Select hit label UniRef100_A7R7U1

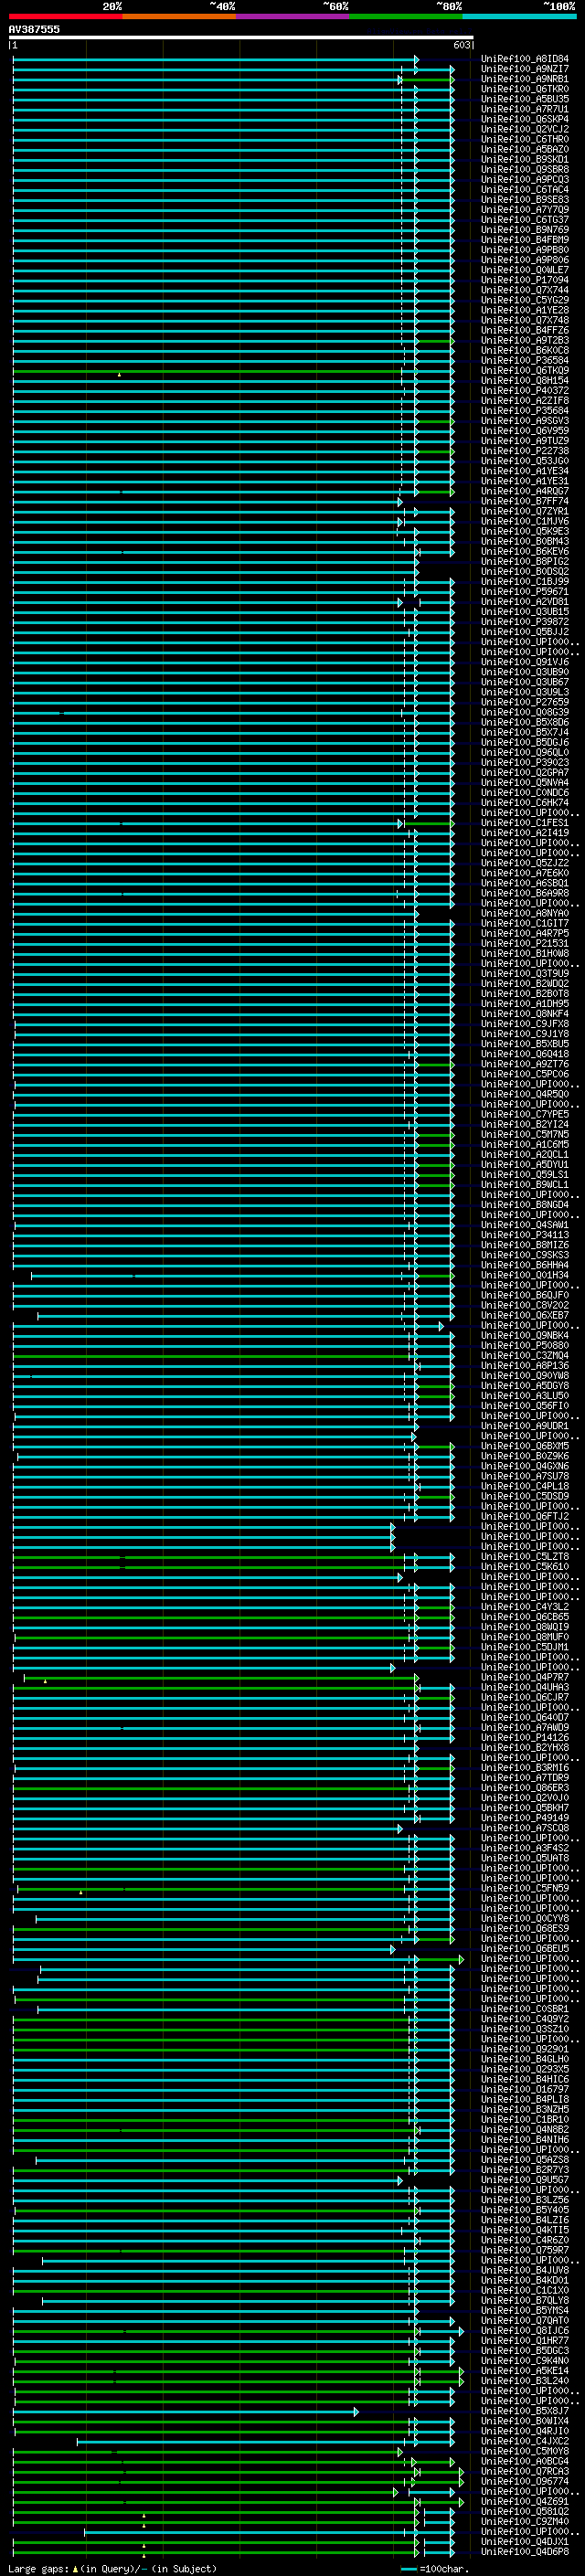(x=525, y=109)
